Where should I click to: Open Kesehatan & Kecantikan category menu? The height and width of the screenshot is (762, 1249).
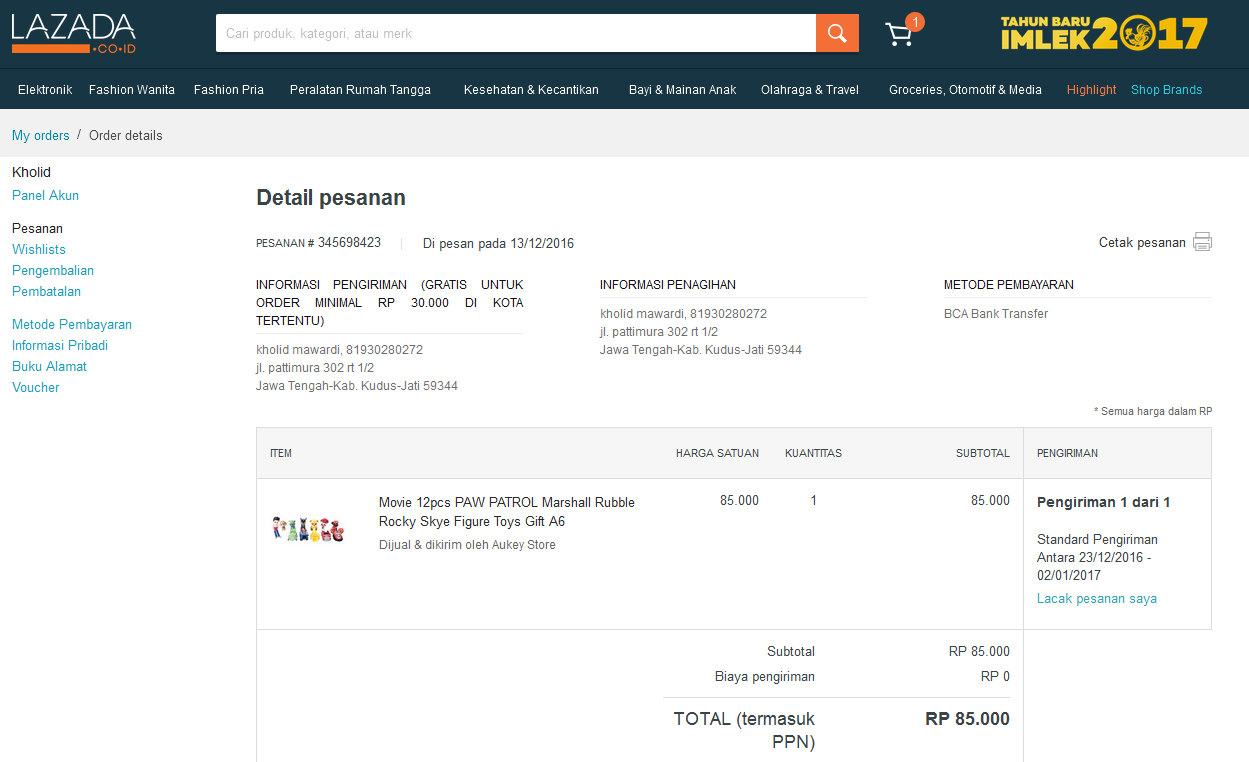(x=531, y=90)
